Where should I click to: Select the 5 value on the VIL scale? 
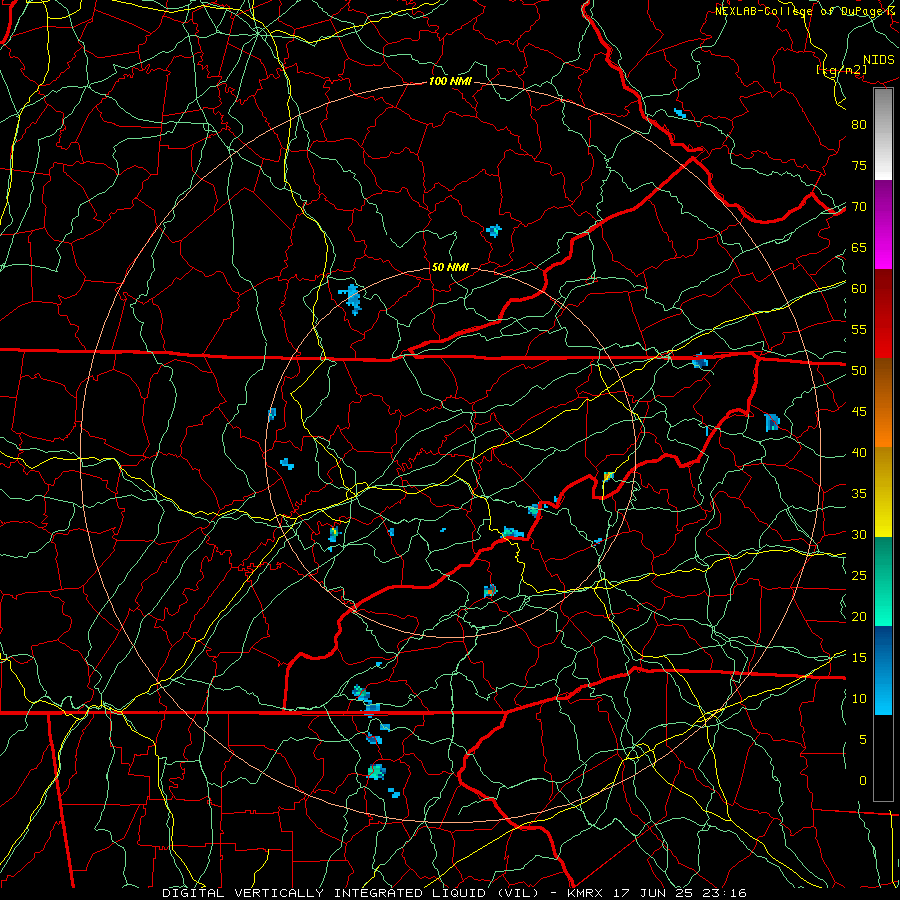click(863, 740)
